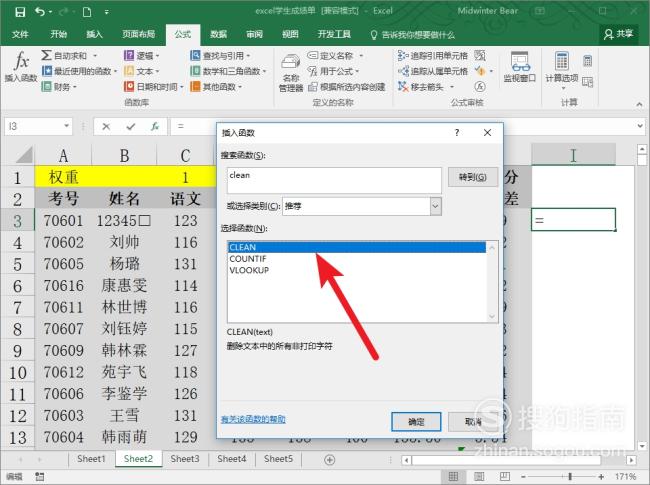The height and width of the screenshot is (485, 650).
Task: Click Create from Selection (根据所选内容创建)
Action: coord(347,87)
